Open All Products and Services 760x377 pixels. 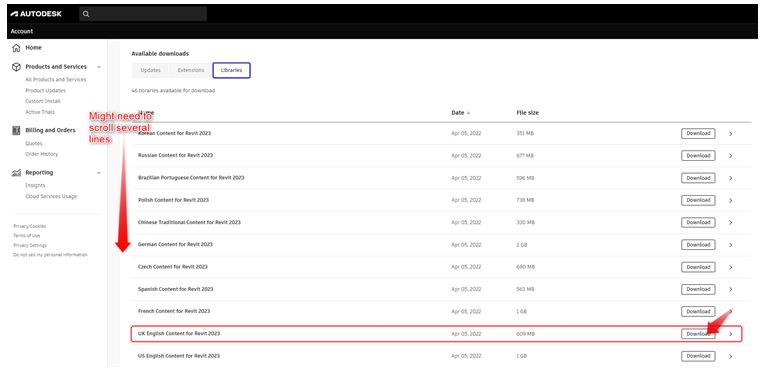[56, 79]
